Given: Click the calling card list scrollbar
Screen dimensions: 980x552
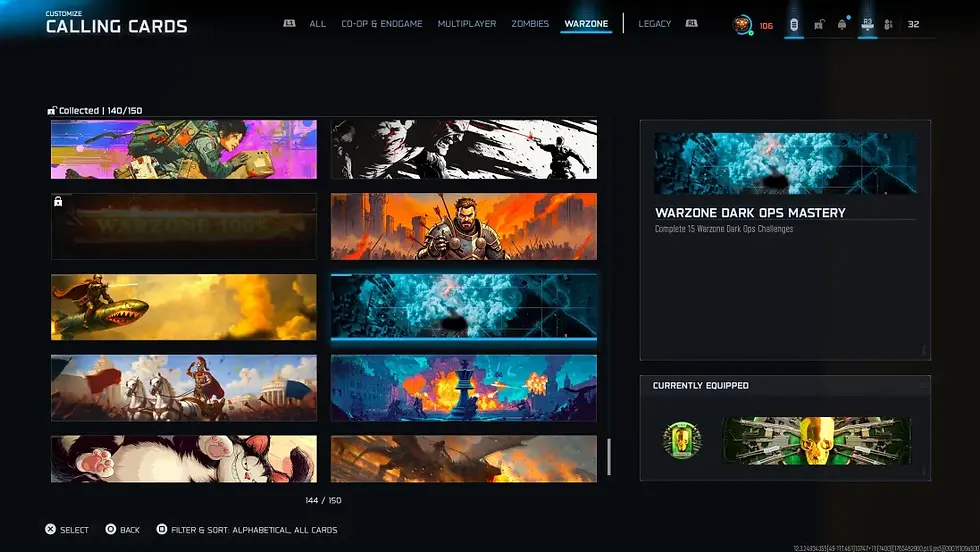Looking at the screenshot, I should [609, 456].
